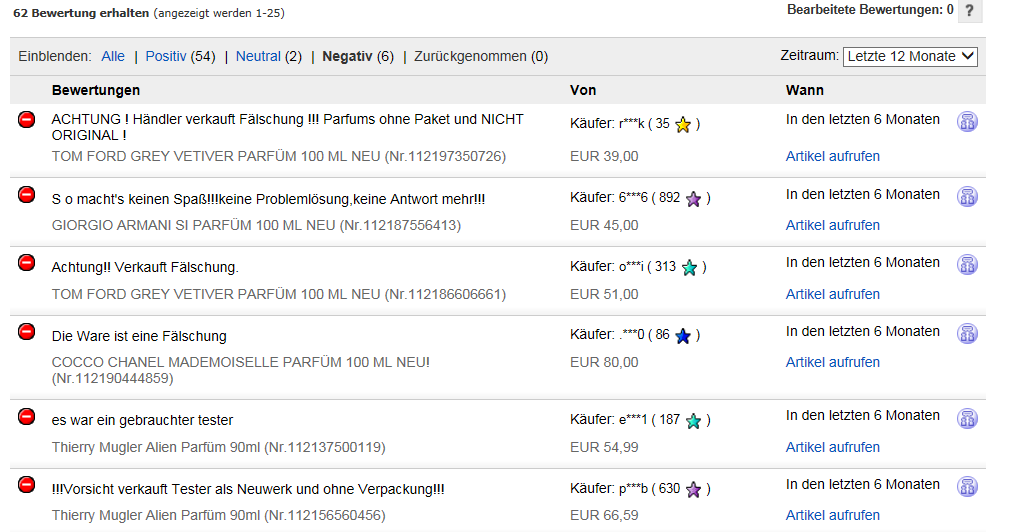
Task: Open 'Artikel aufrufen' for GIORGIO ARMANI item
Action: tap(832, 225)
